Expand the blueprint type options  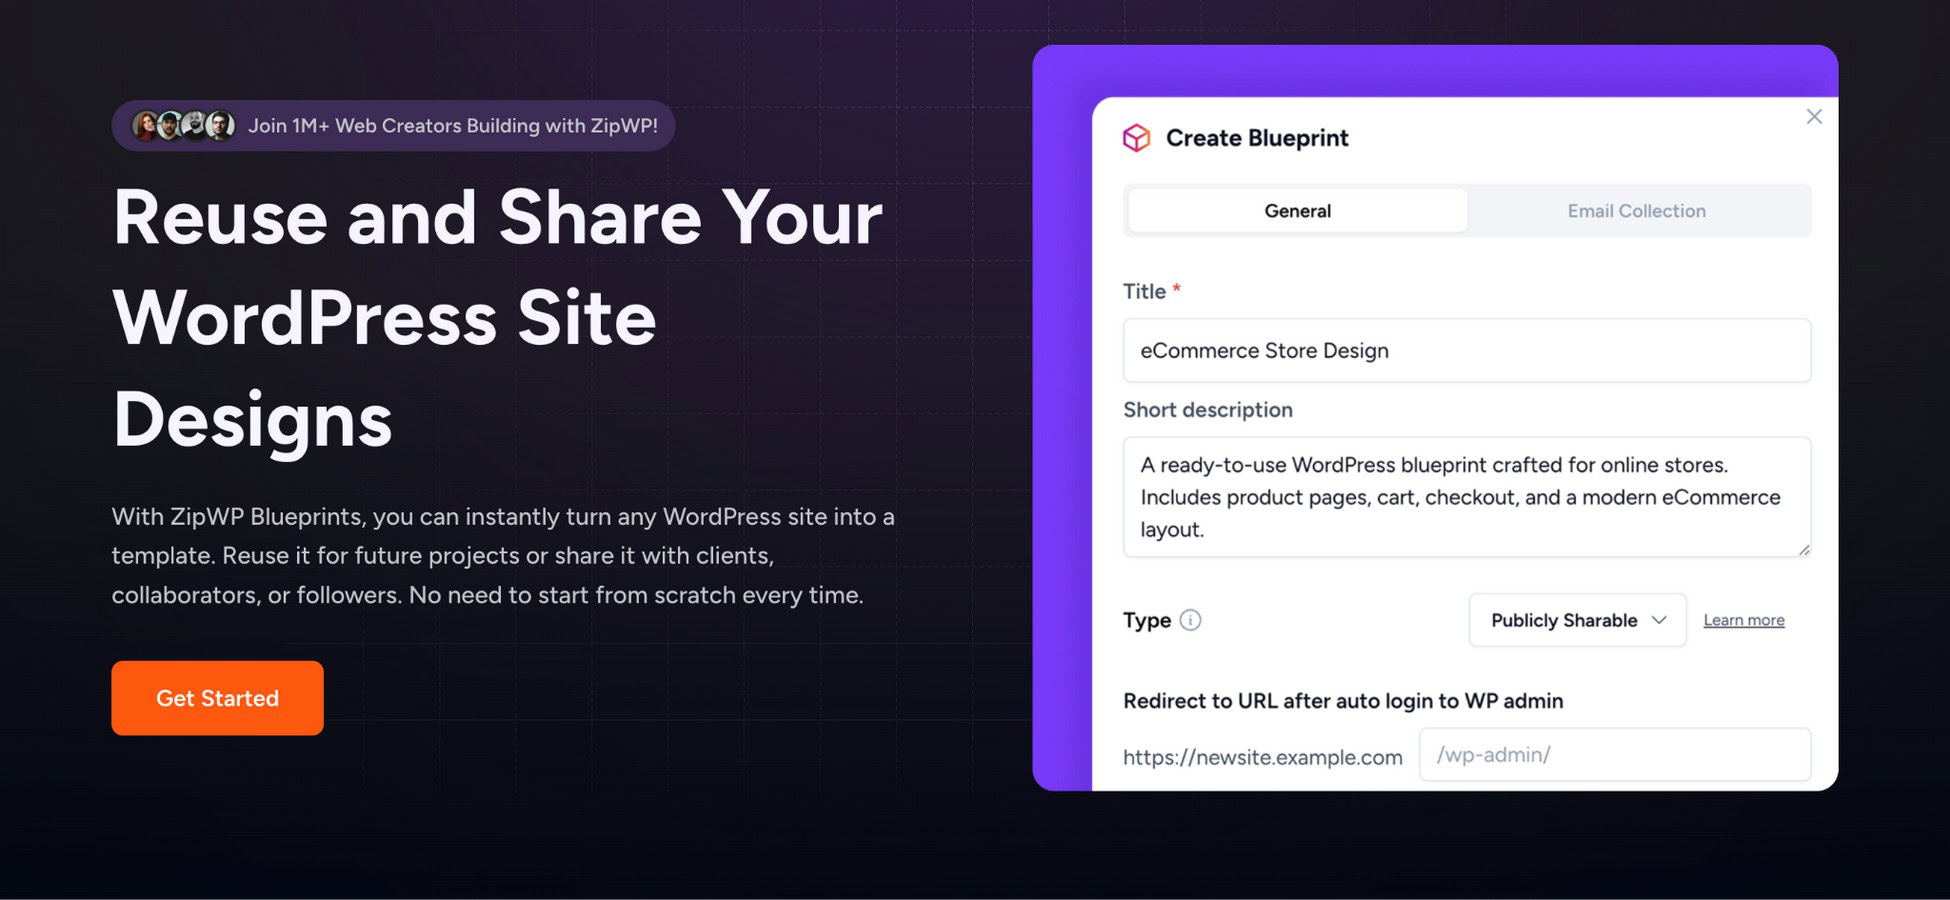(1577, 620)
